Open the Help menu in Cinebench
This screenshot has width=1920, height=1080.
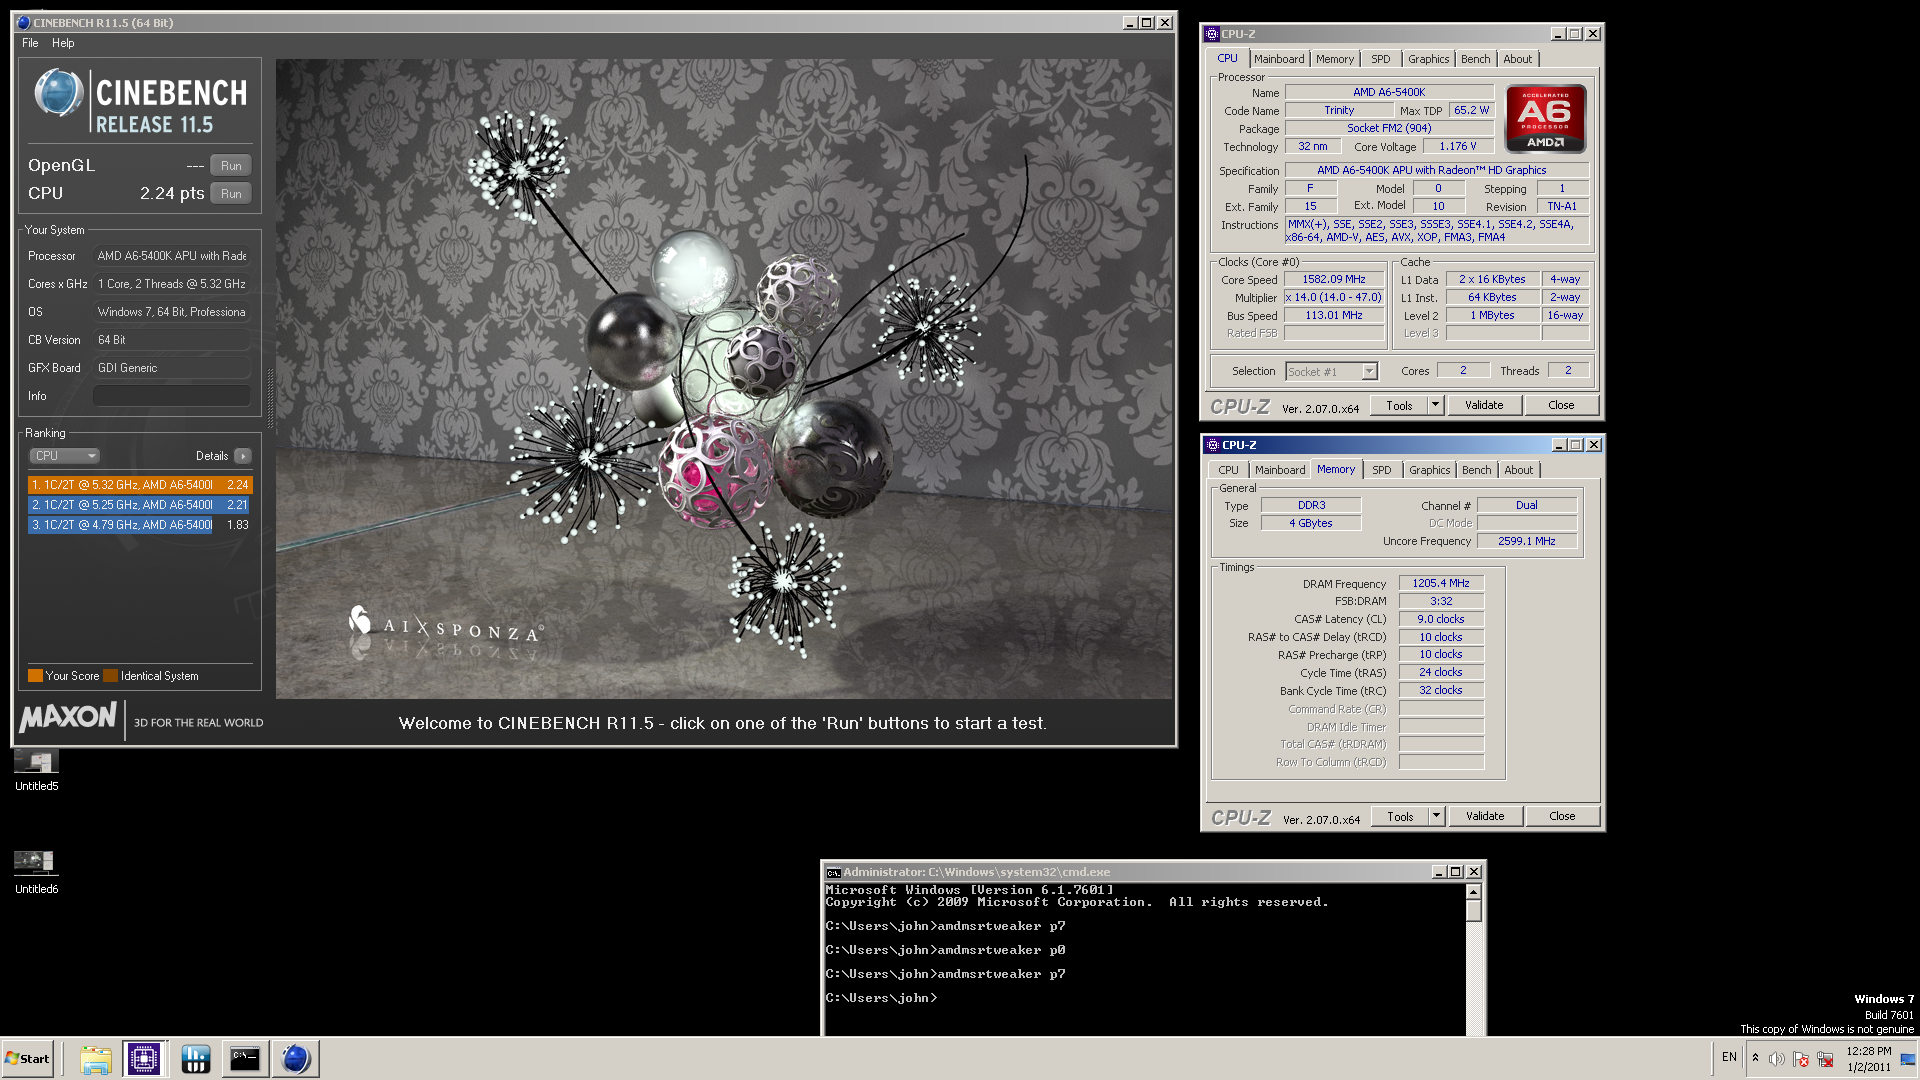click(63, 43)
